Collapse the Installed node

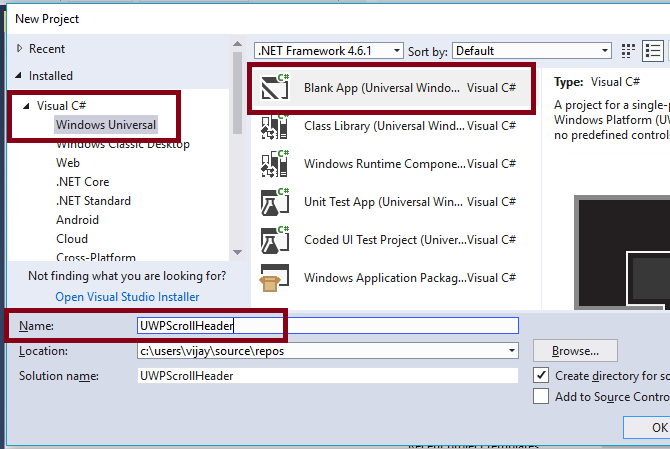tap(18, 76)
